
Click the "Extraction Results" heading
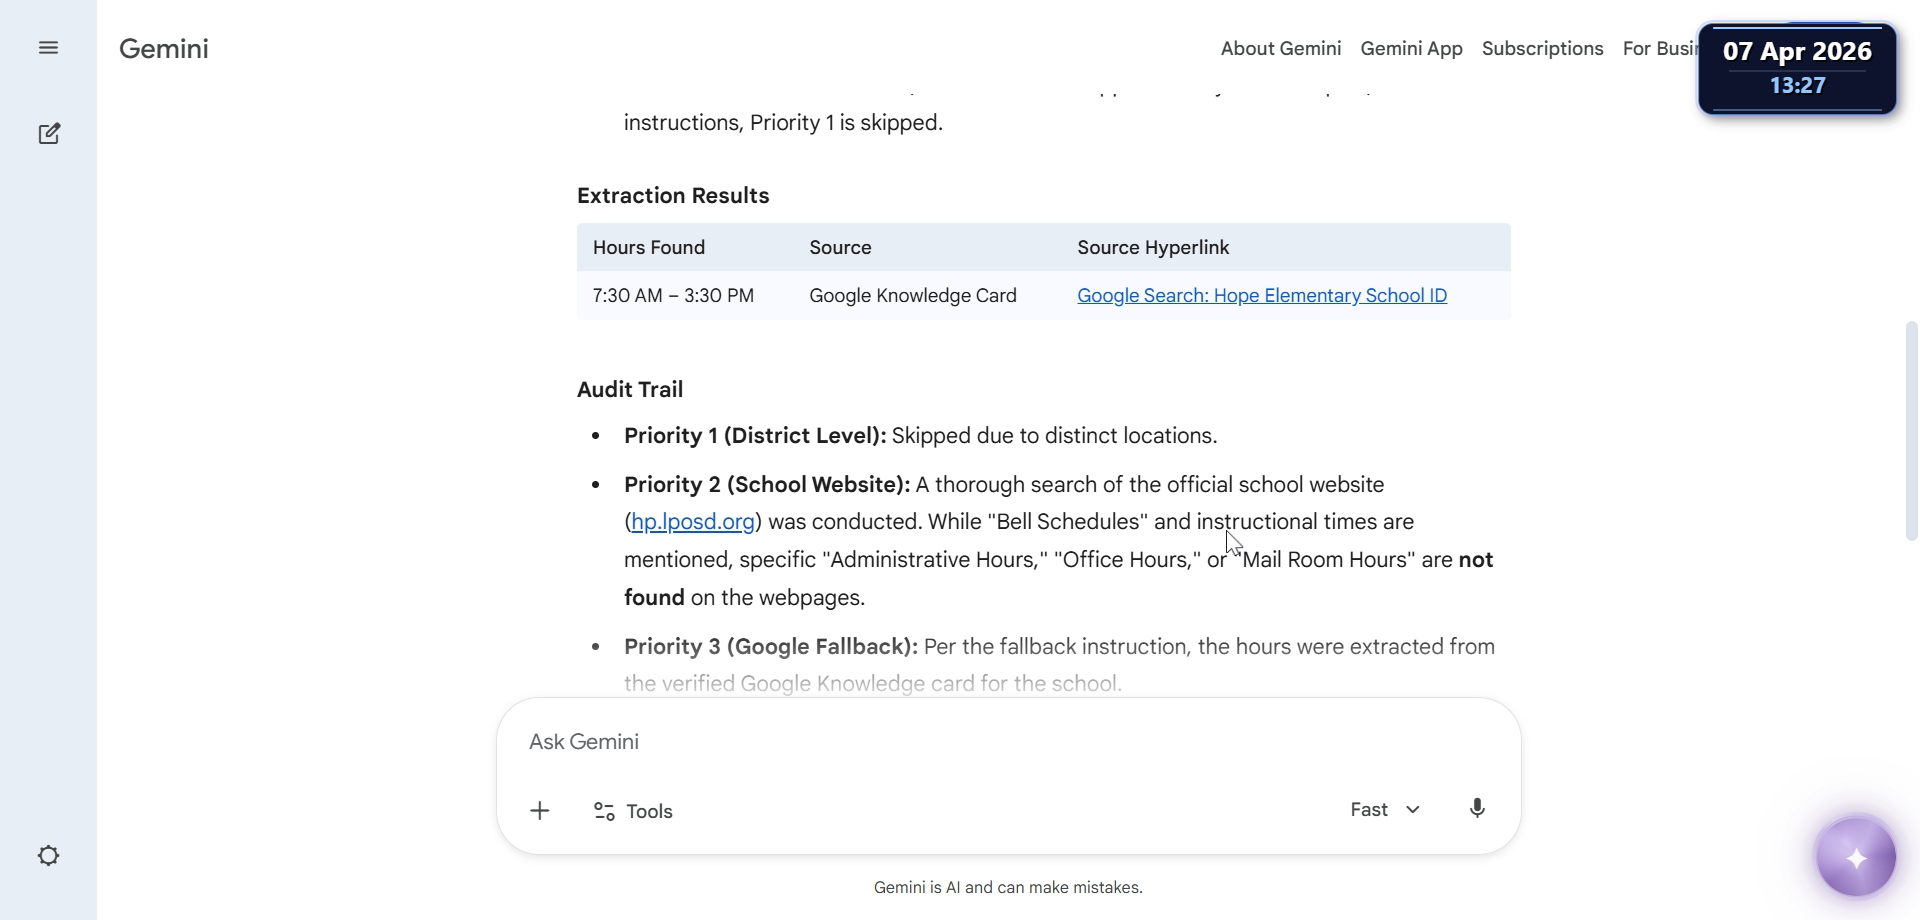coord(673,196)
